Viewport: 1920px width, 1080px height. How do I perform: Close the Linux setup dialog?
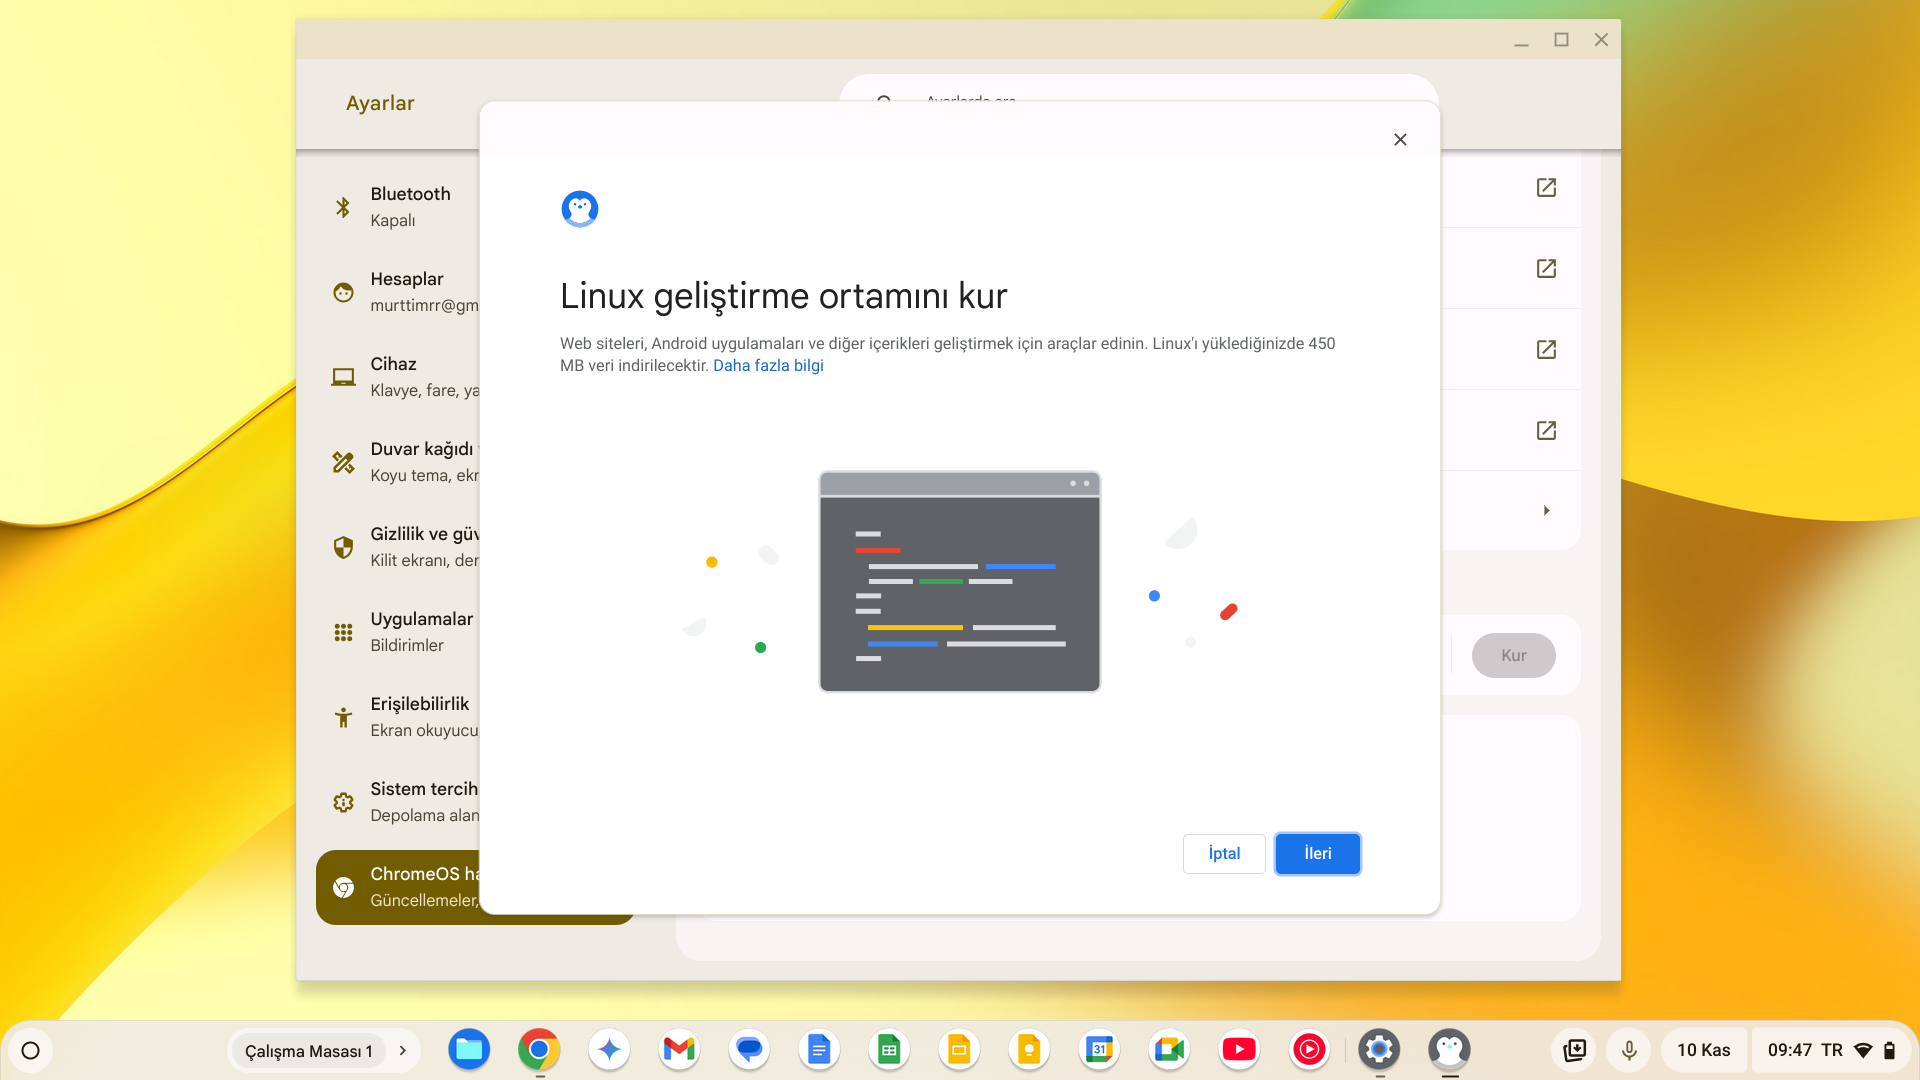tap(1400, 140)
